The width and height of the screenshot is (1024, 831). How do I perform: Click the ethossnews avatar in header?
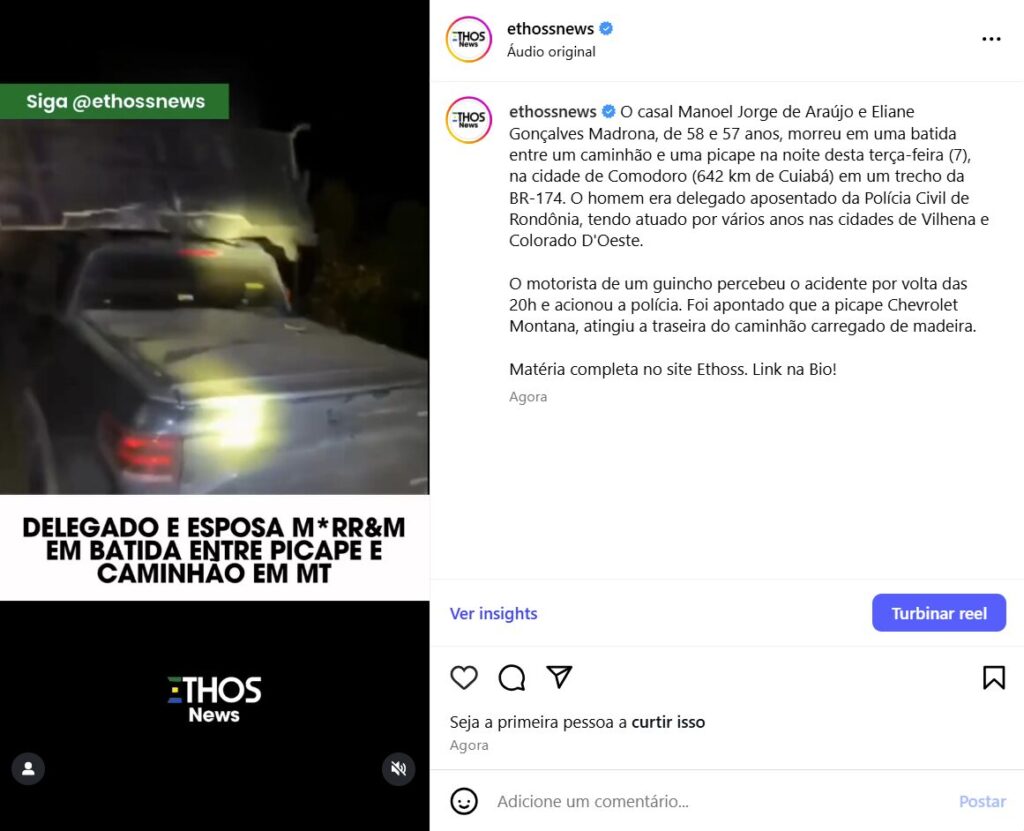(469, 39)
